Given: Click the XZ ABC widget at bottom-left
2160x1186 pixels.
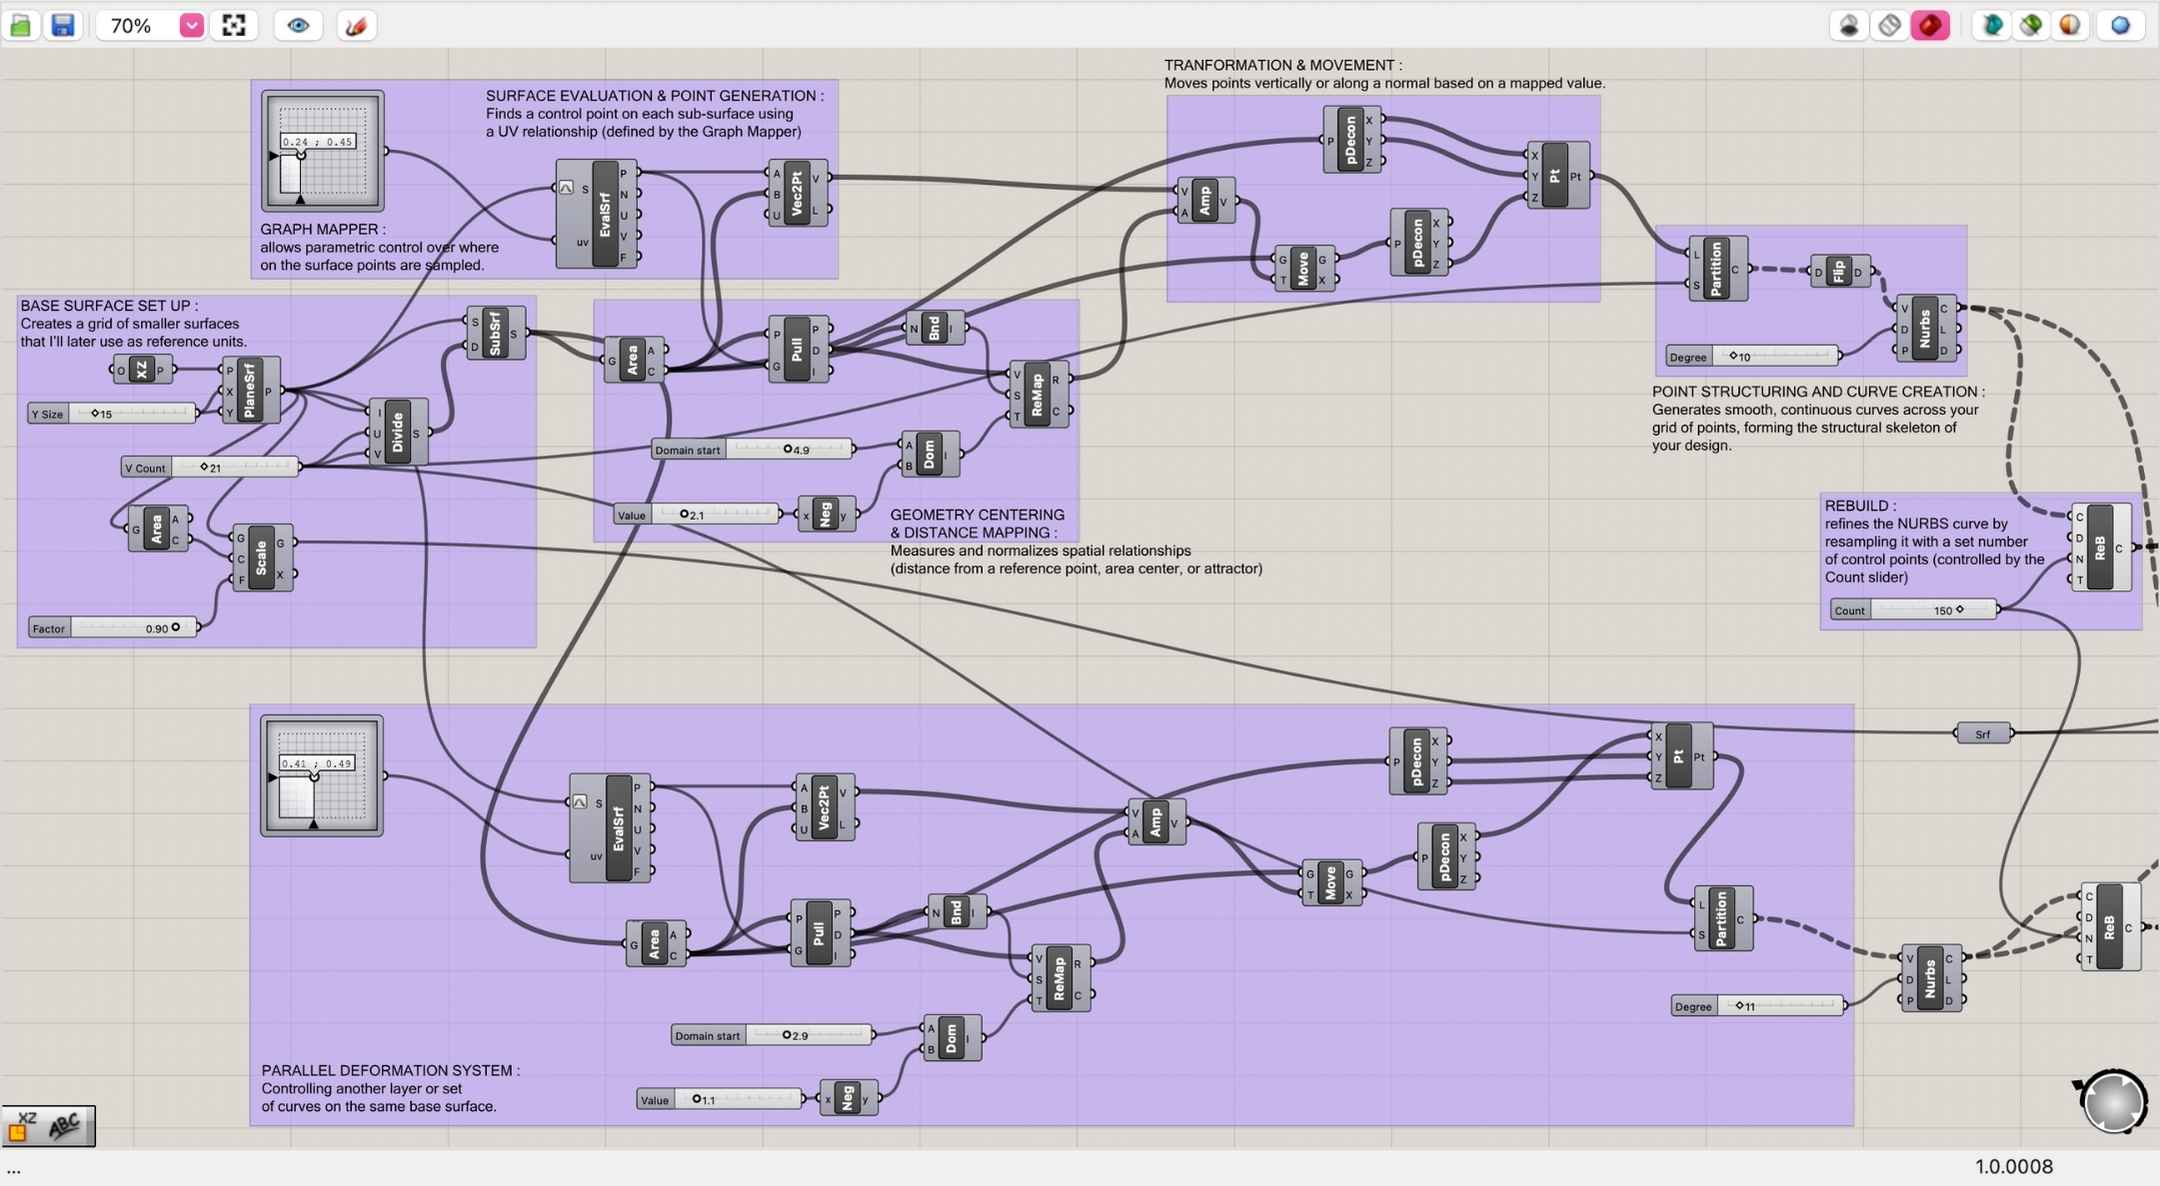Looking at the screenshot, I should click(48, 1126).
